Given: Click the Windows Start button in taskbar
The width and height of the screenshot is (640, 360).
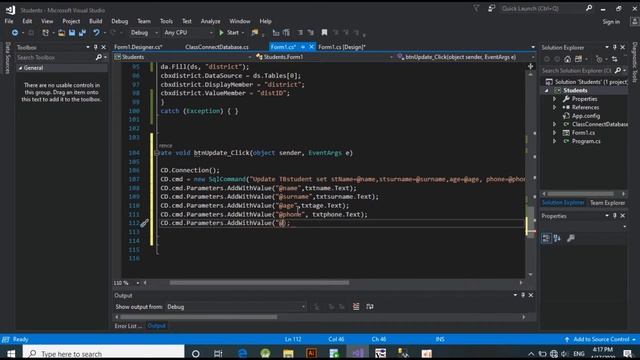Looking at the screenshot, I should [11, 353].
